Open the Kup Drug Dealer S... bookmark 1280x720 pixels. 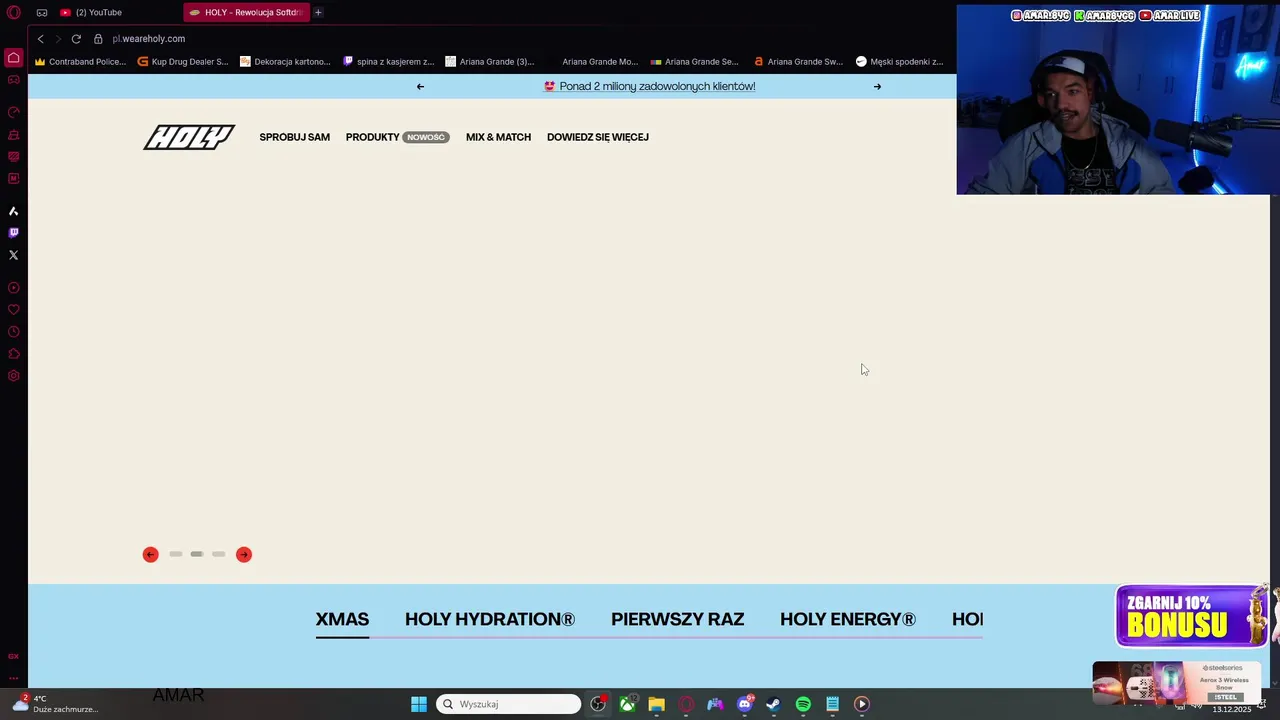pyautogui.click(x=183, y=61)
